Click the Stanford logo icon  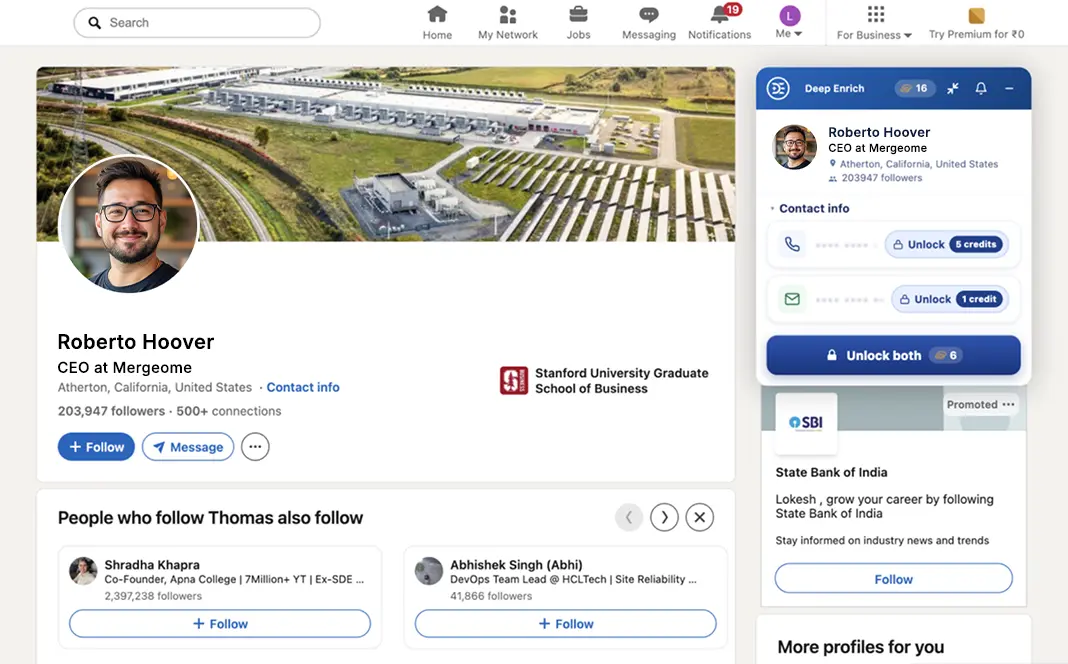514,381
